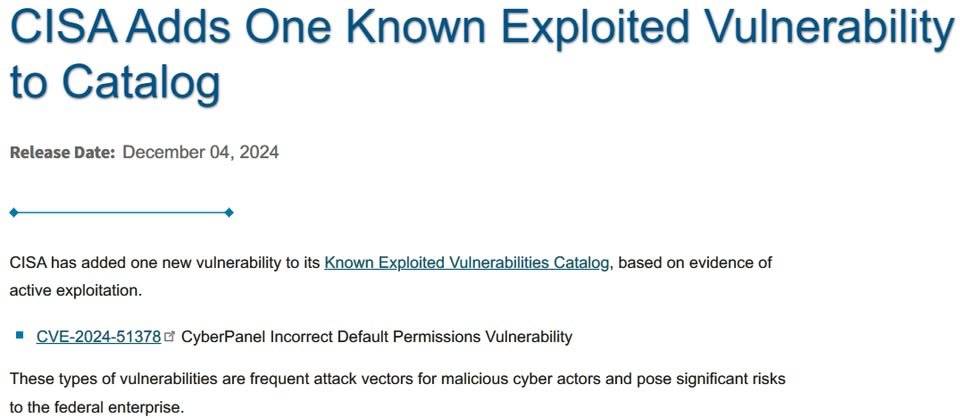
Task: Click the 'pose significant risks' phrase
Action: (711, 379)
